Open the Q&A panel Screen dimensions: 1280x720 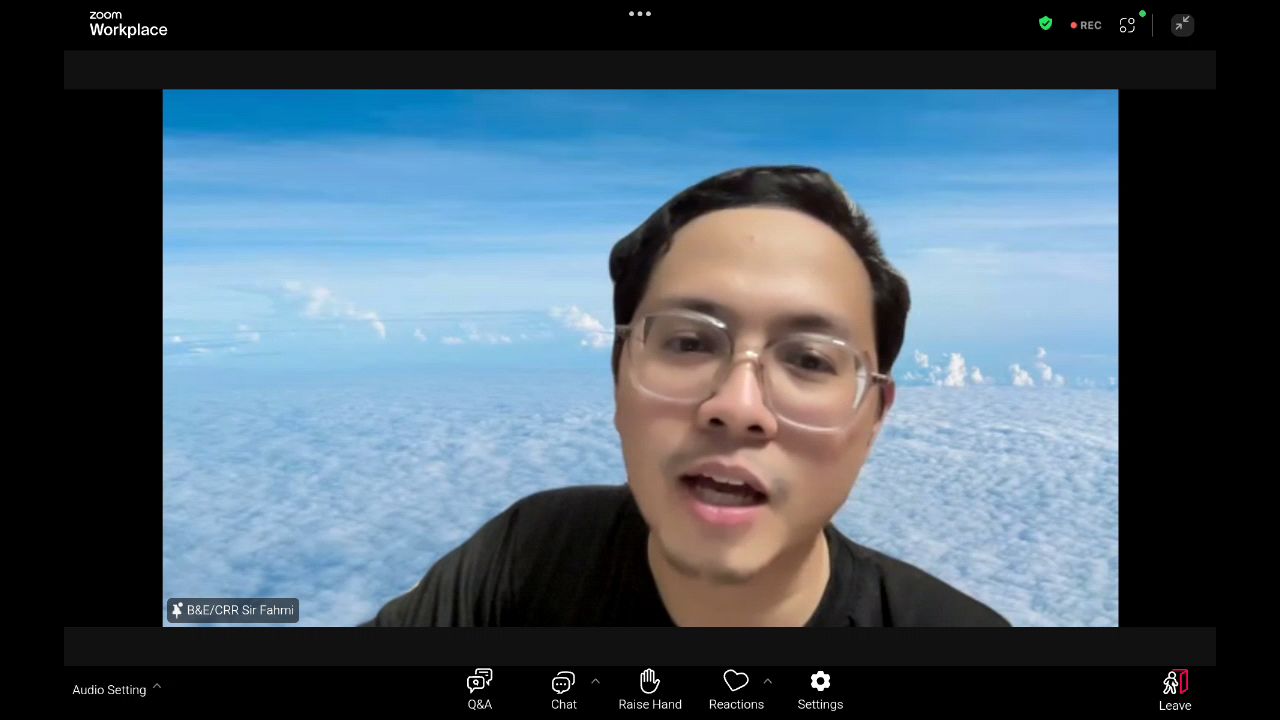480,690
